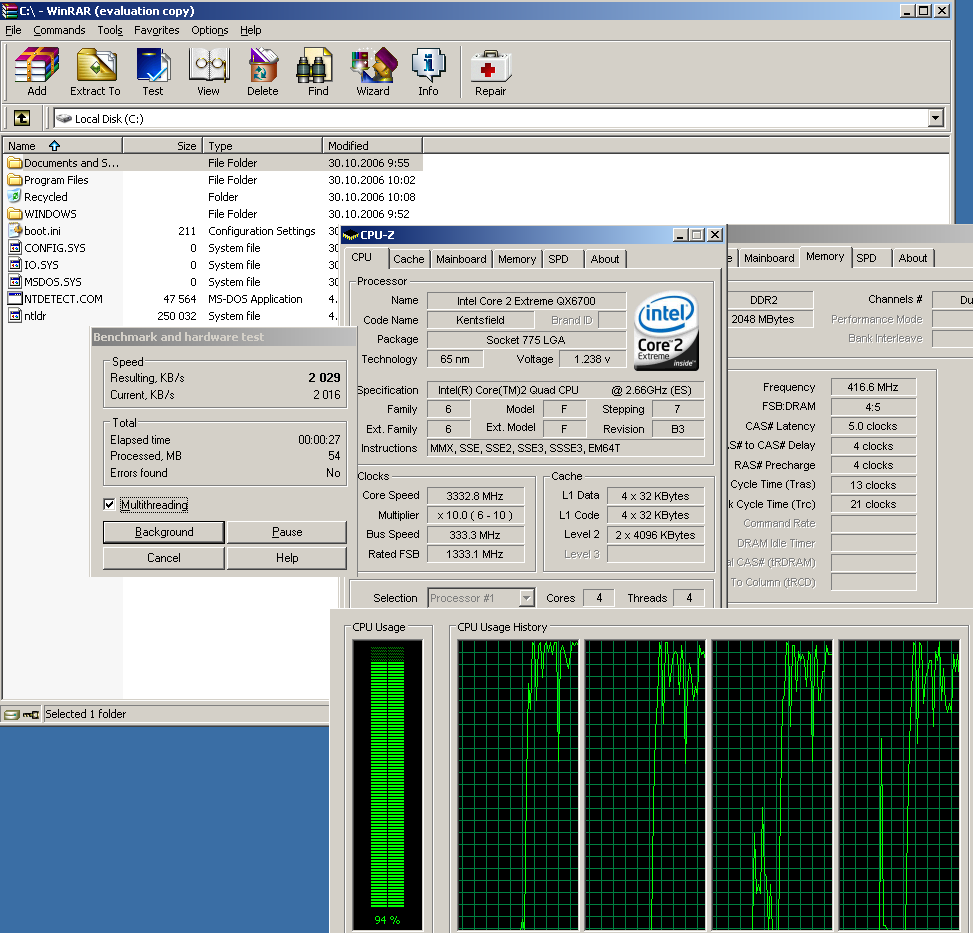Pause the benchmark test
Image resolution: width=973 pixels, height=933 pixels.
287,532
